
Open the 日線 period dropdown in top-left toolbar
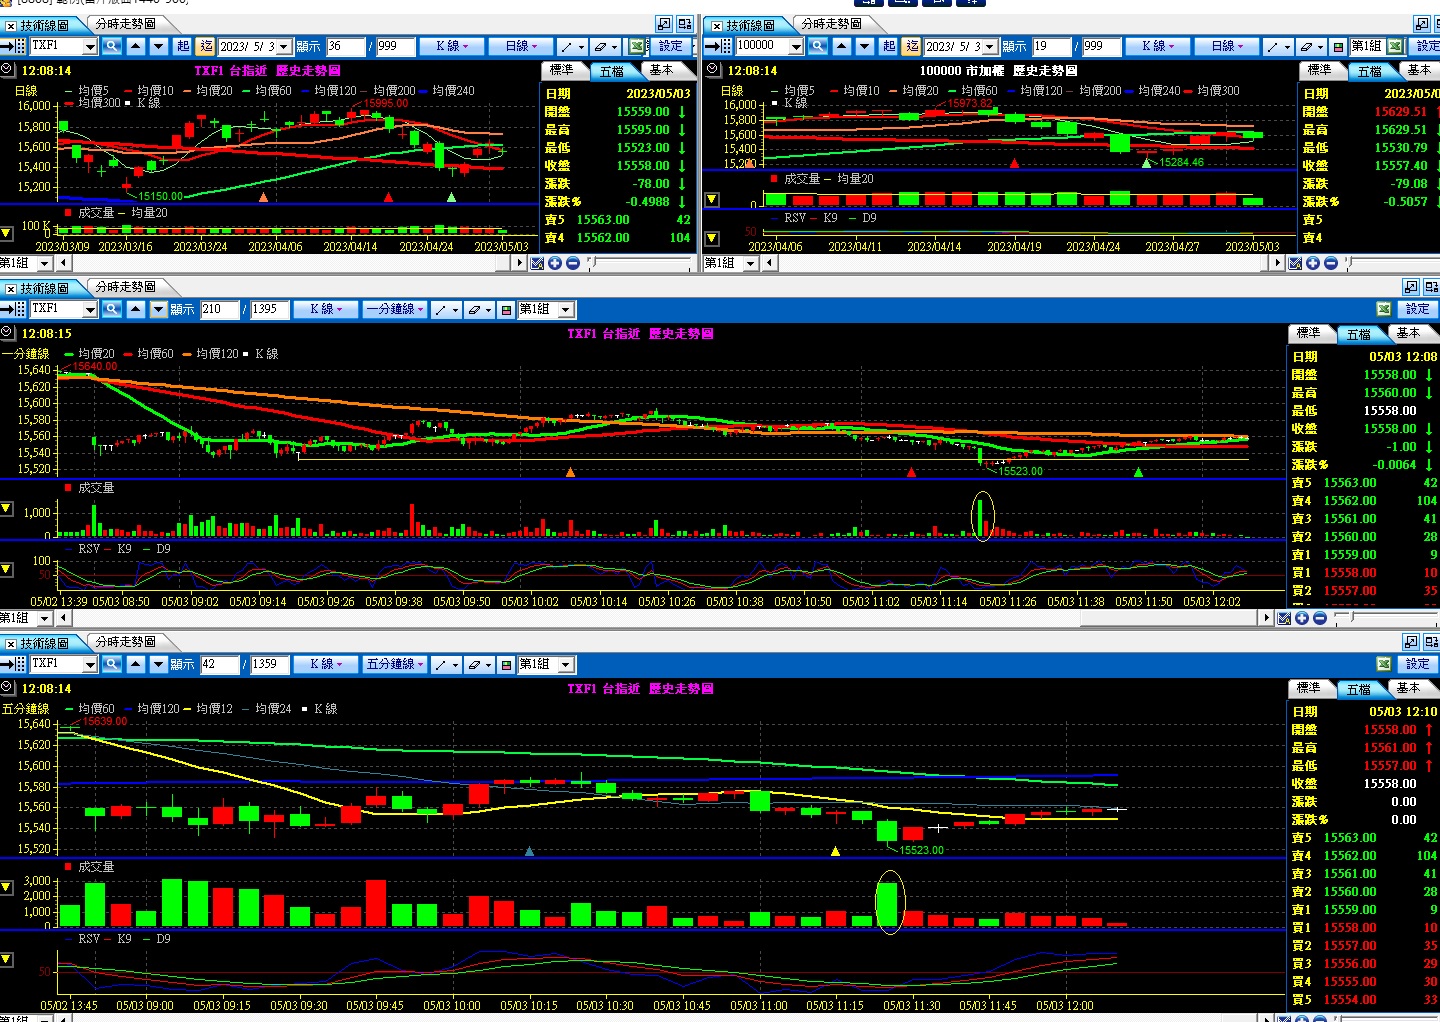pos(522,46)
